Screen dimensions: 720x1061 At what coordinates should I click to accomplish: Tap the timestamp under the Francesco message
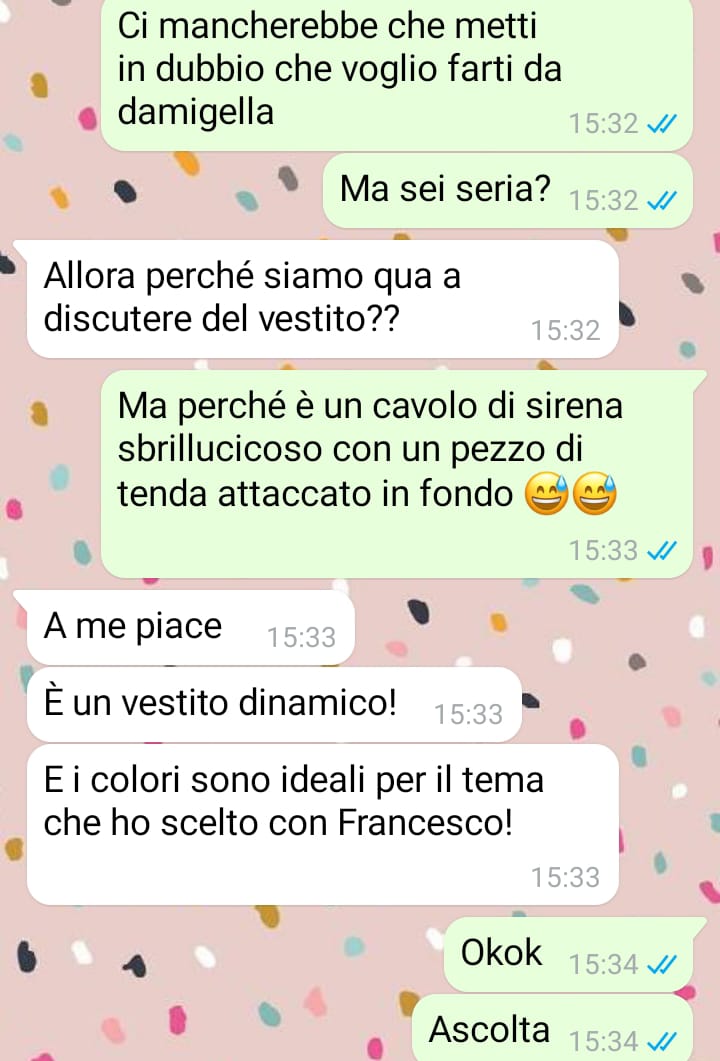(566, 877)
